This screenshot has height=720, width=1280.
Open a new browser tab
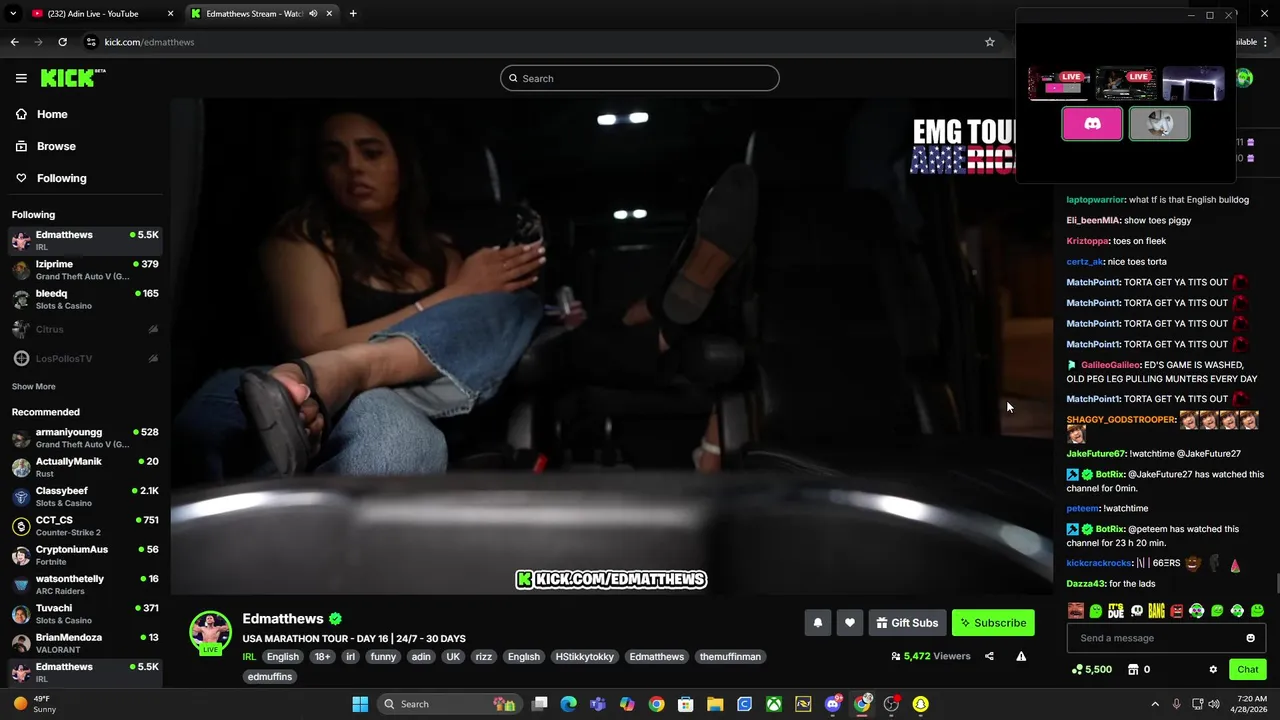tap(353, 14)
